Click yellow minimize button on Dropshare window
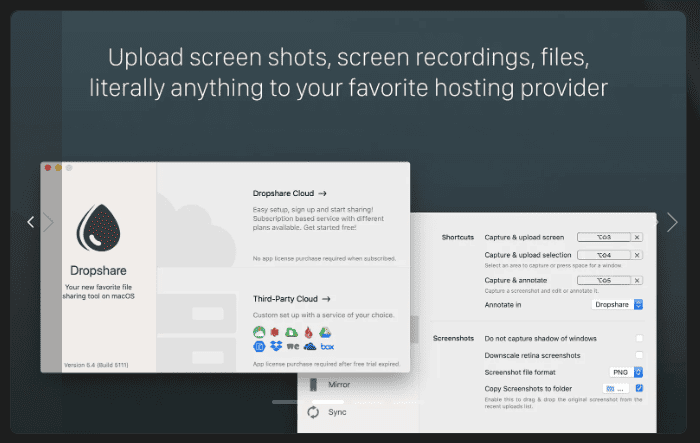The image size is (700, 443). (x=58, y=168)
